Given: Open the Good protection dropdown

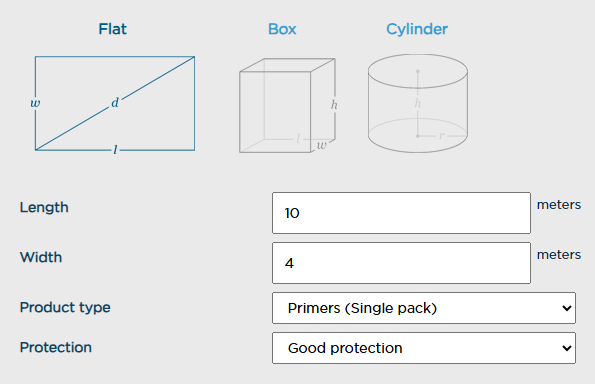Looking at the screenshot, I should [424, 348].
